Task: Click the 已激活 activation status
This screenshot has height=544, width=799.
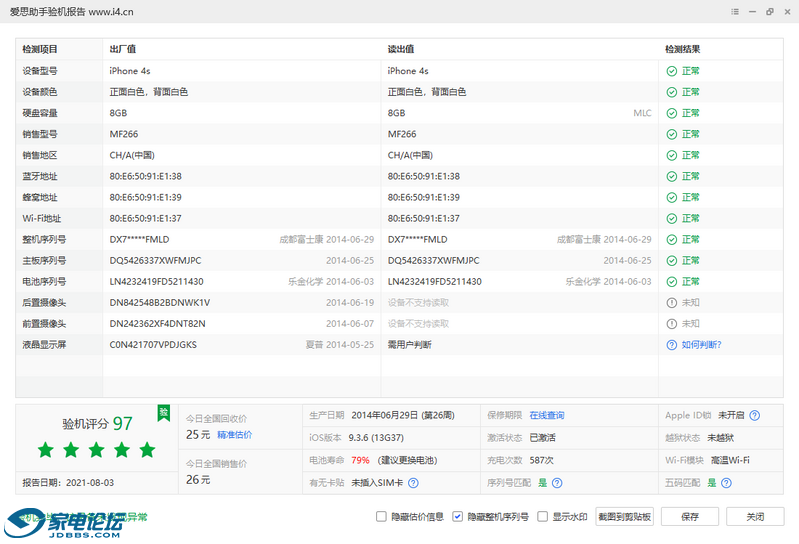Action: coord(542,438)
